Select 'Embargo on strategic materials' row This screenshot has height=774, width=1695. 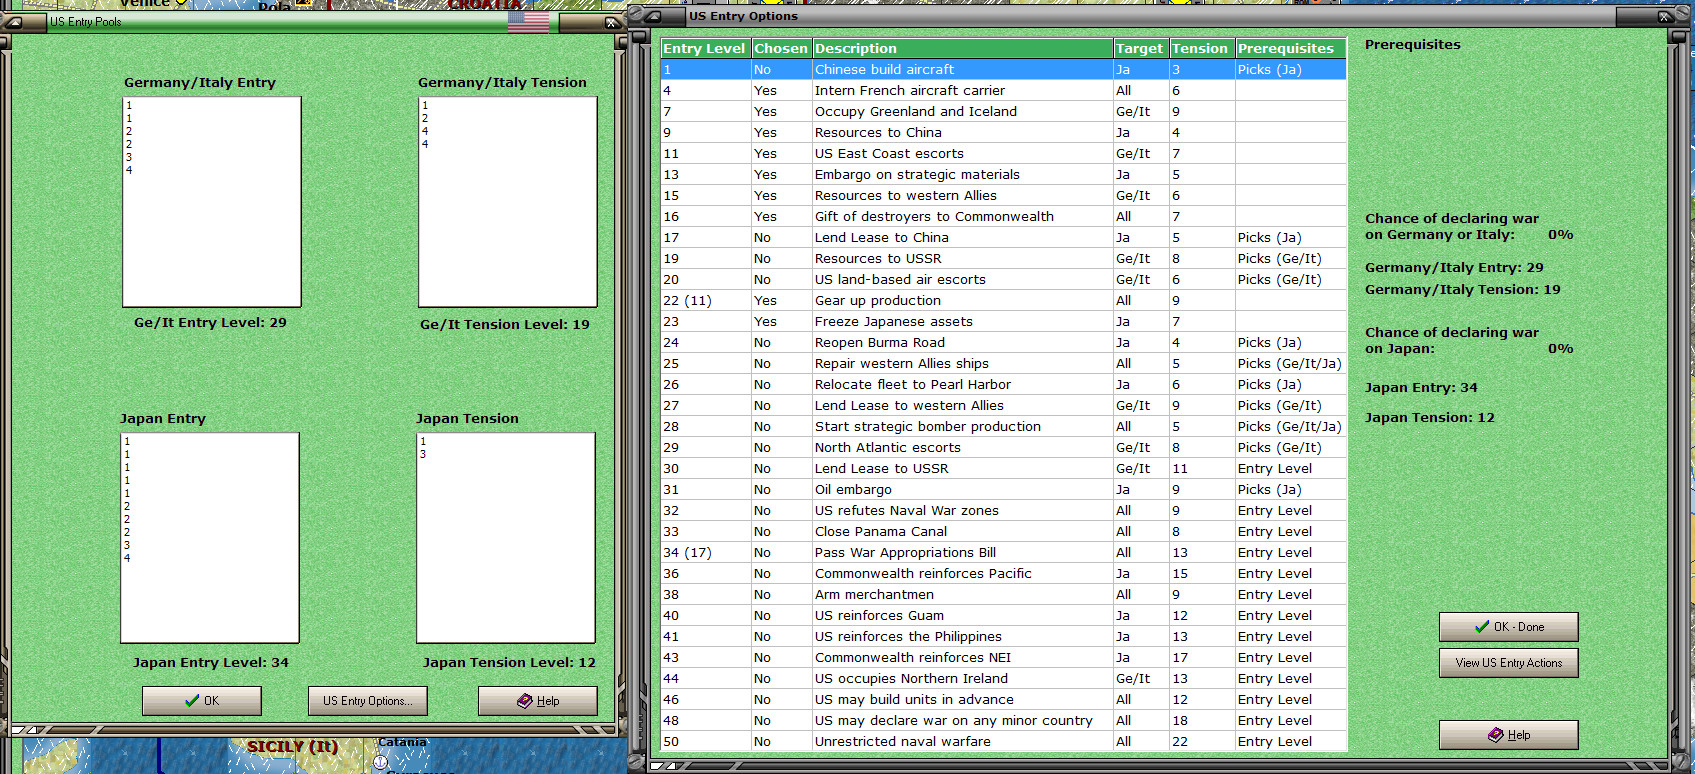(x=1004, y=175)
